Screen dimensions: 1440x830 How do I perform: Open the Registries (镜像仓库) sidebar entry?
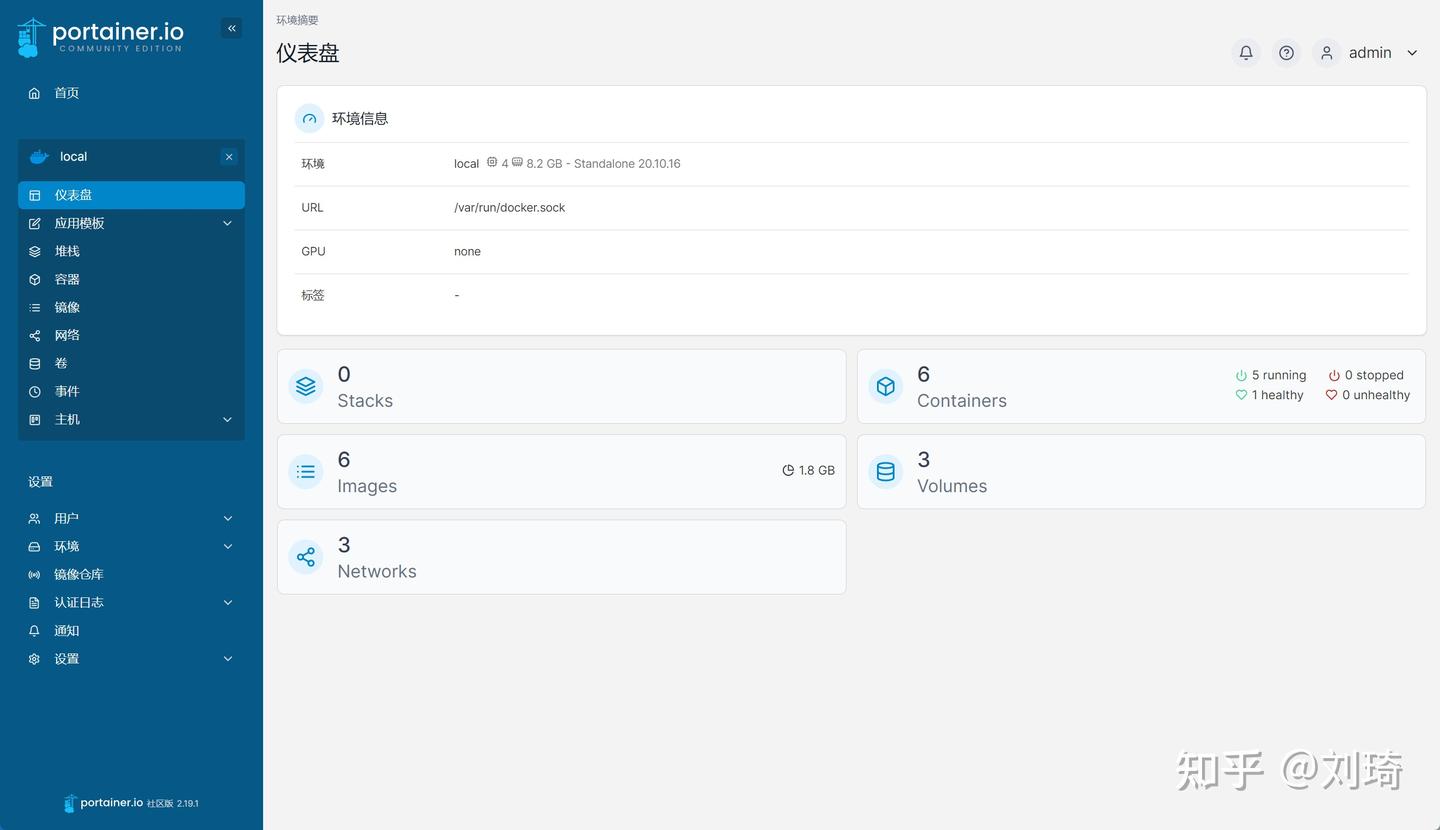pos(79,574)
